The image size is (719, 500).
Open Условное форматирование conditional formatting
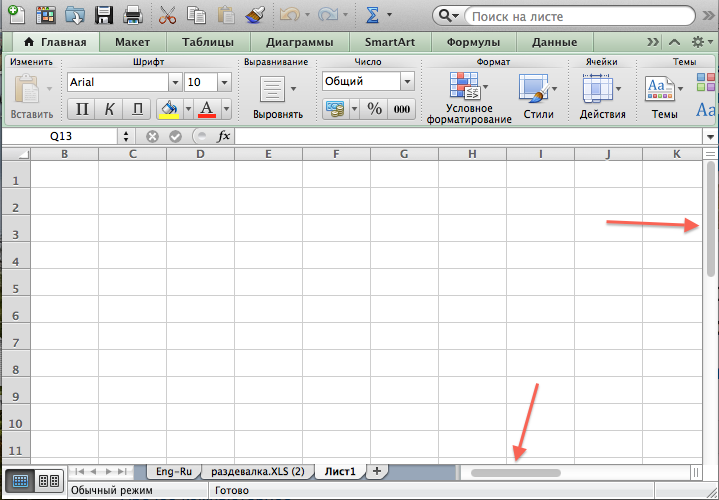click(469, 97)
